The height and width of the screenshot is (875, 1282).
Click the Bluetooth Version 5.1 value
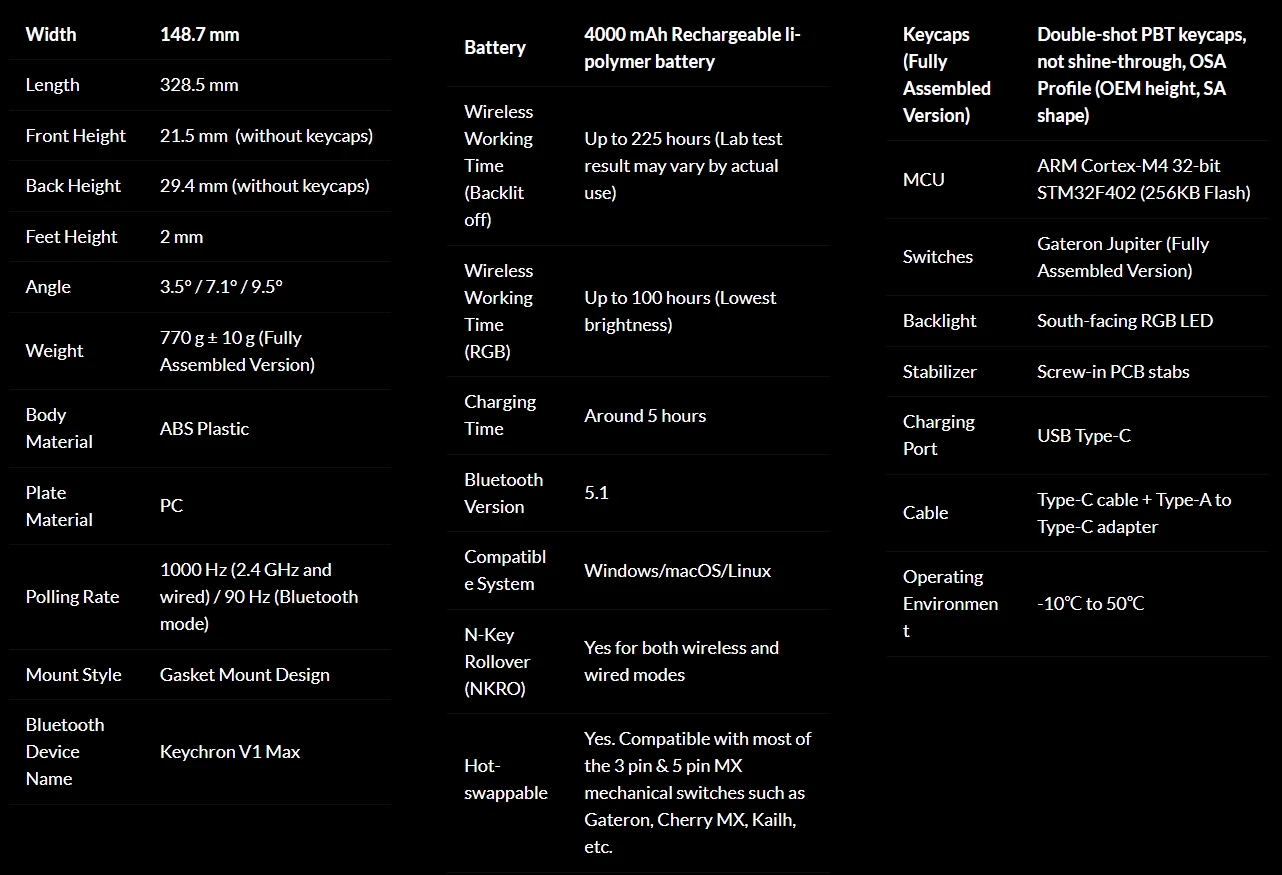tap(596, 493)
